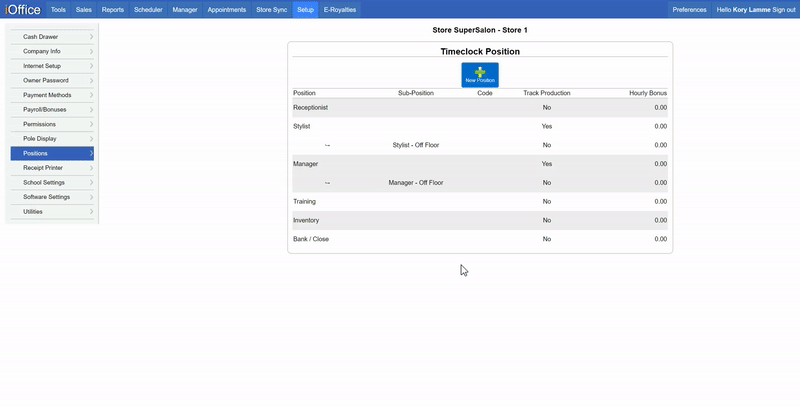Click chevron next to Utilities
Image resolution: width=800 pixels, height=406 pixels.
point(91,211)
